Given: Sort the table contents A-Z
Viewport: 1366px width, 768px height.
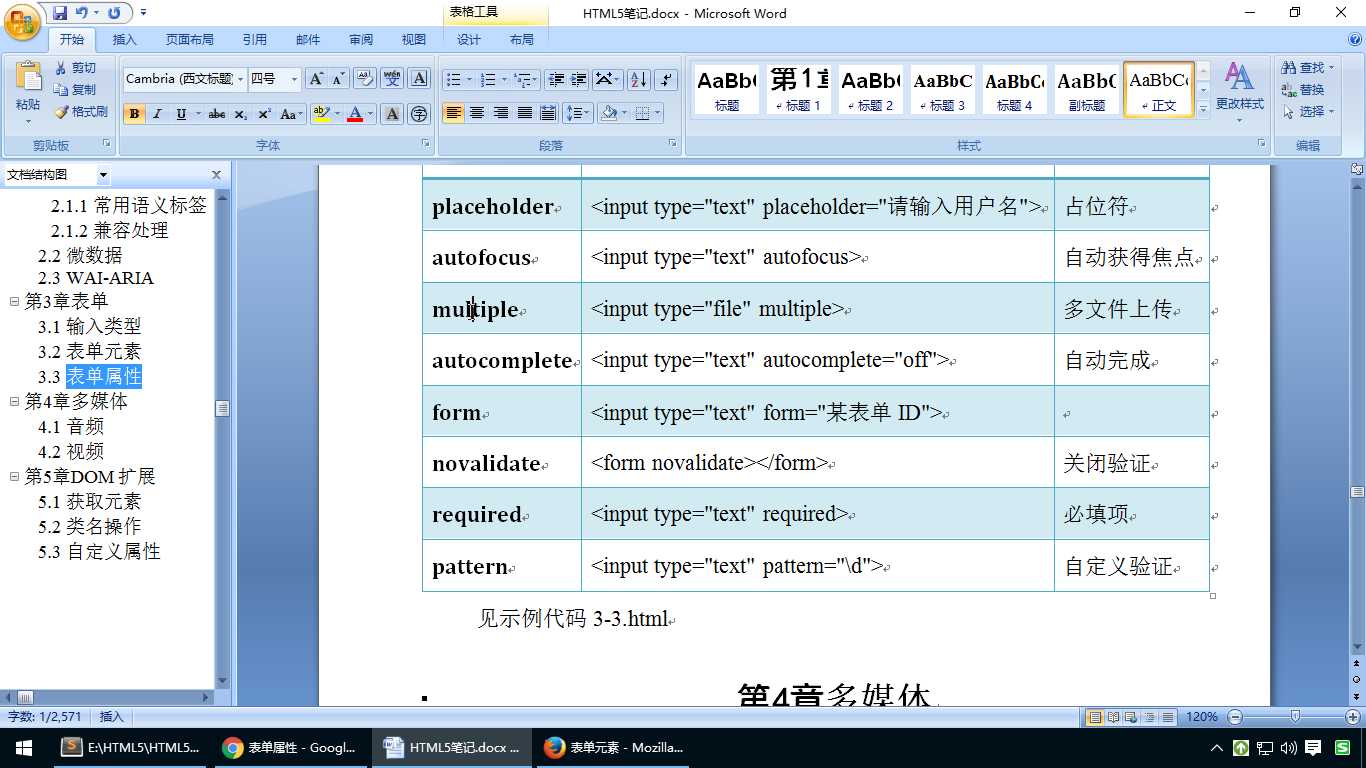Looking at the screenshot, I should pyautogui.click(x=639, y=79).
